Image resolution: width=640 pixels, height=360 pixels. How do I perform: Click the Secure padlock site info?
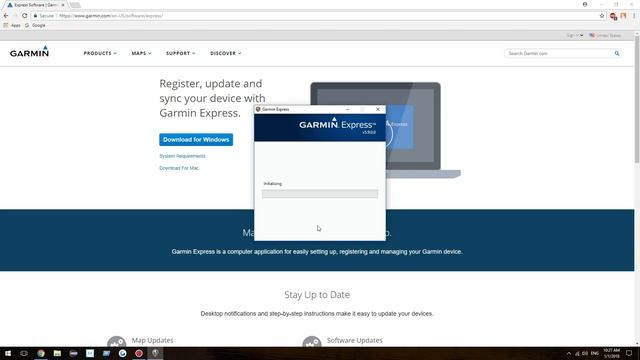tap(43, 16)
